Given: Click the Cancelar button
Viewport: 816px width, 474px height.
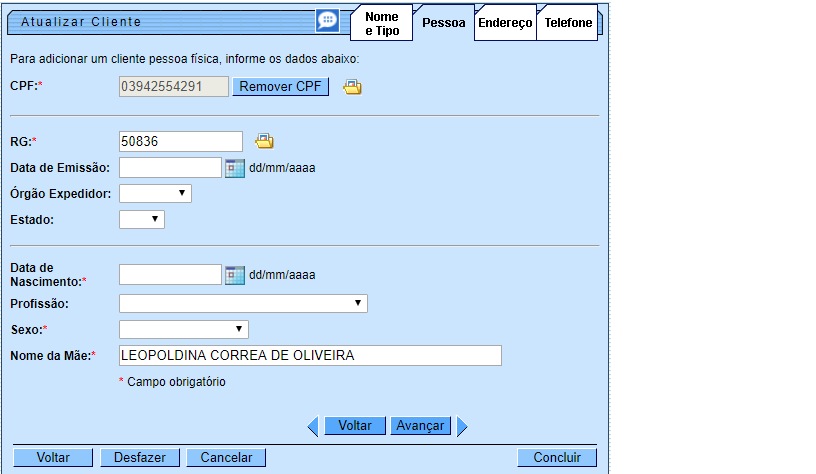Looking at the screenshot, I should click(226, 457).
